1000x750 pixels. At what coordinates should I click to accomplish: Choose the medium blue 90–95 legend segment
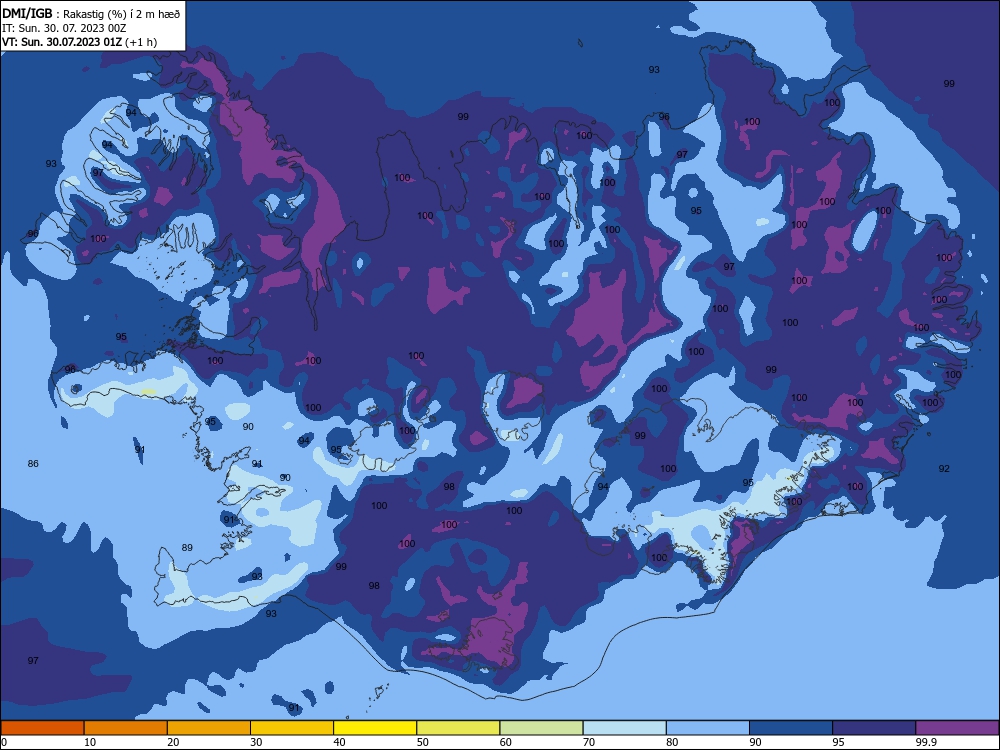791,728
